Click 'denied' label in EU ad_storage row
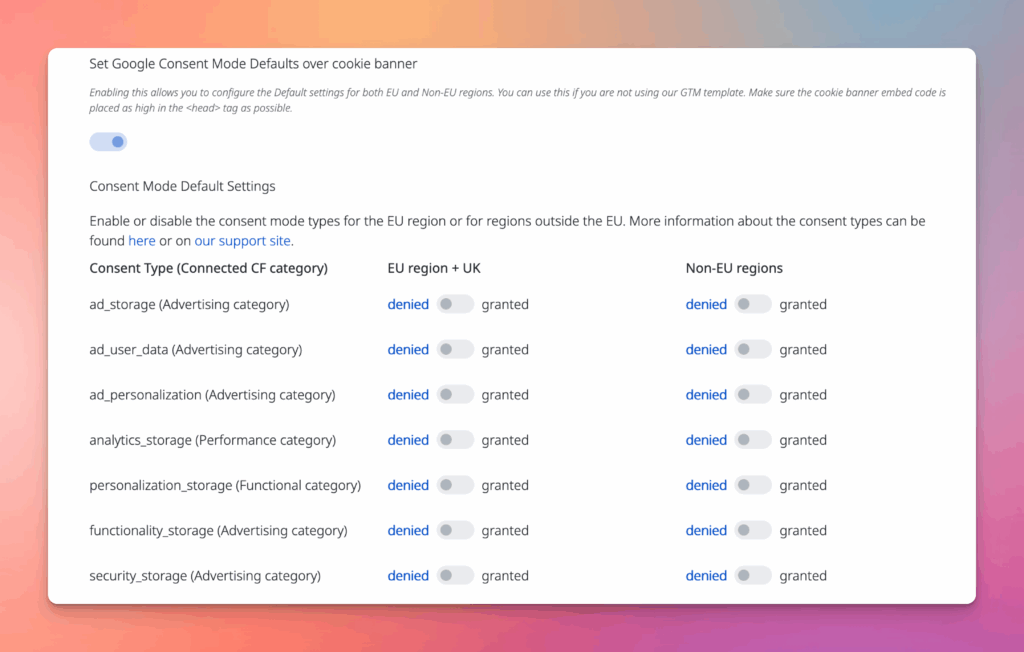1024x652 pixels. [408, 304]
